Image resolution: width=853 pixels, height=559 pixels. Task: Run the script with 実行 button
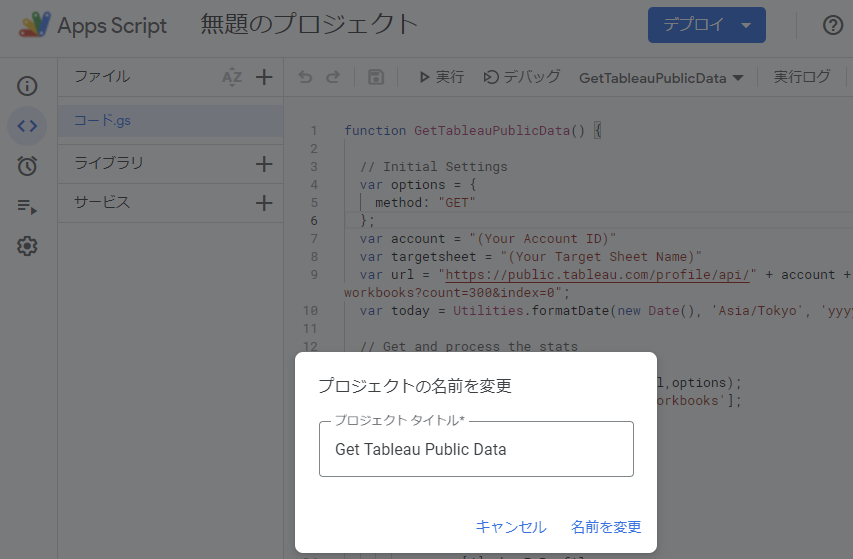point(441,77)
